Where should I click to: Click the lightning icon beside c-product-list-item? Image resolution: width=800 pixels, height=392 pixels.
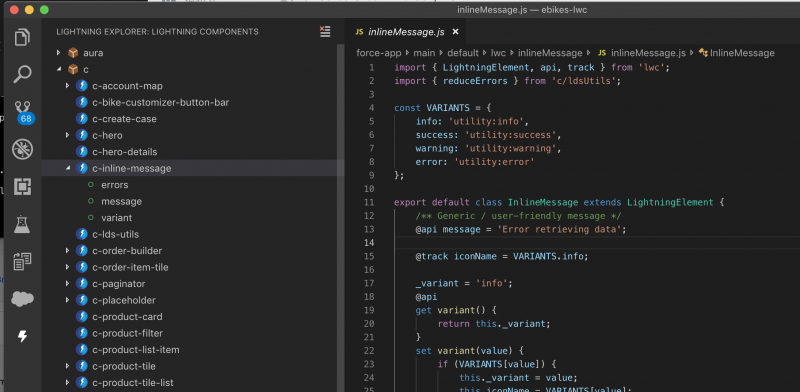tap(82, 350)
